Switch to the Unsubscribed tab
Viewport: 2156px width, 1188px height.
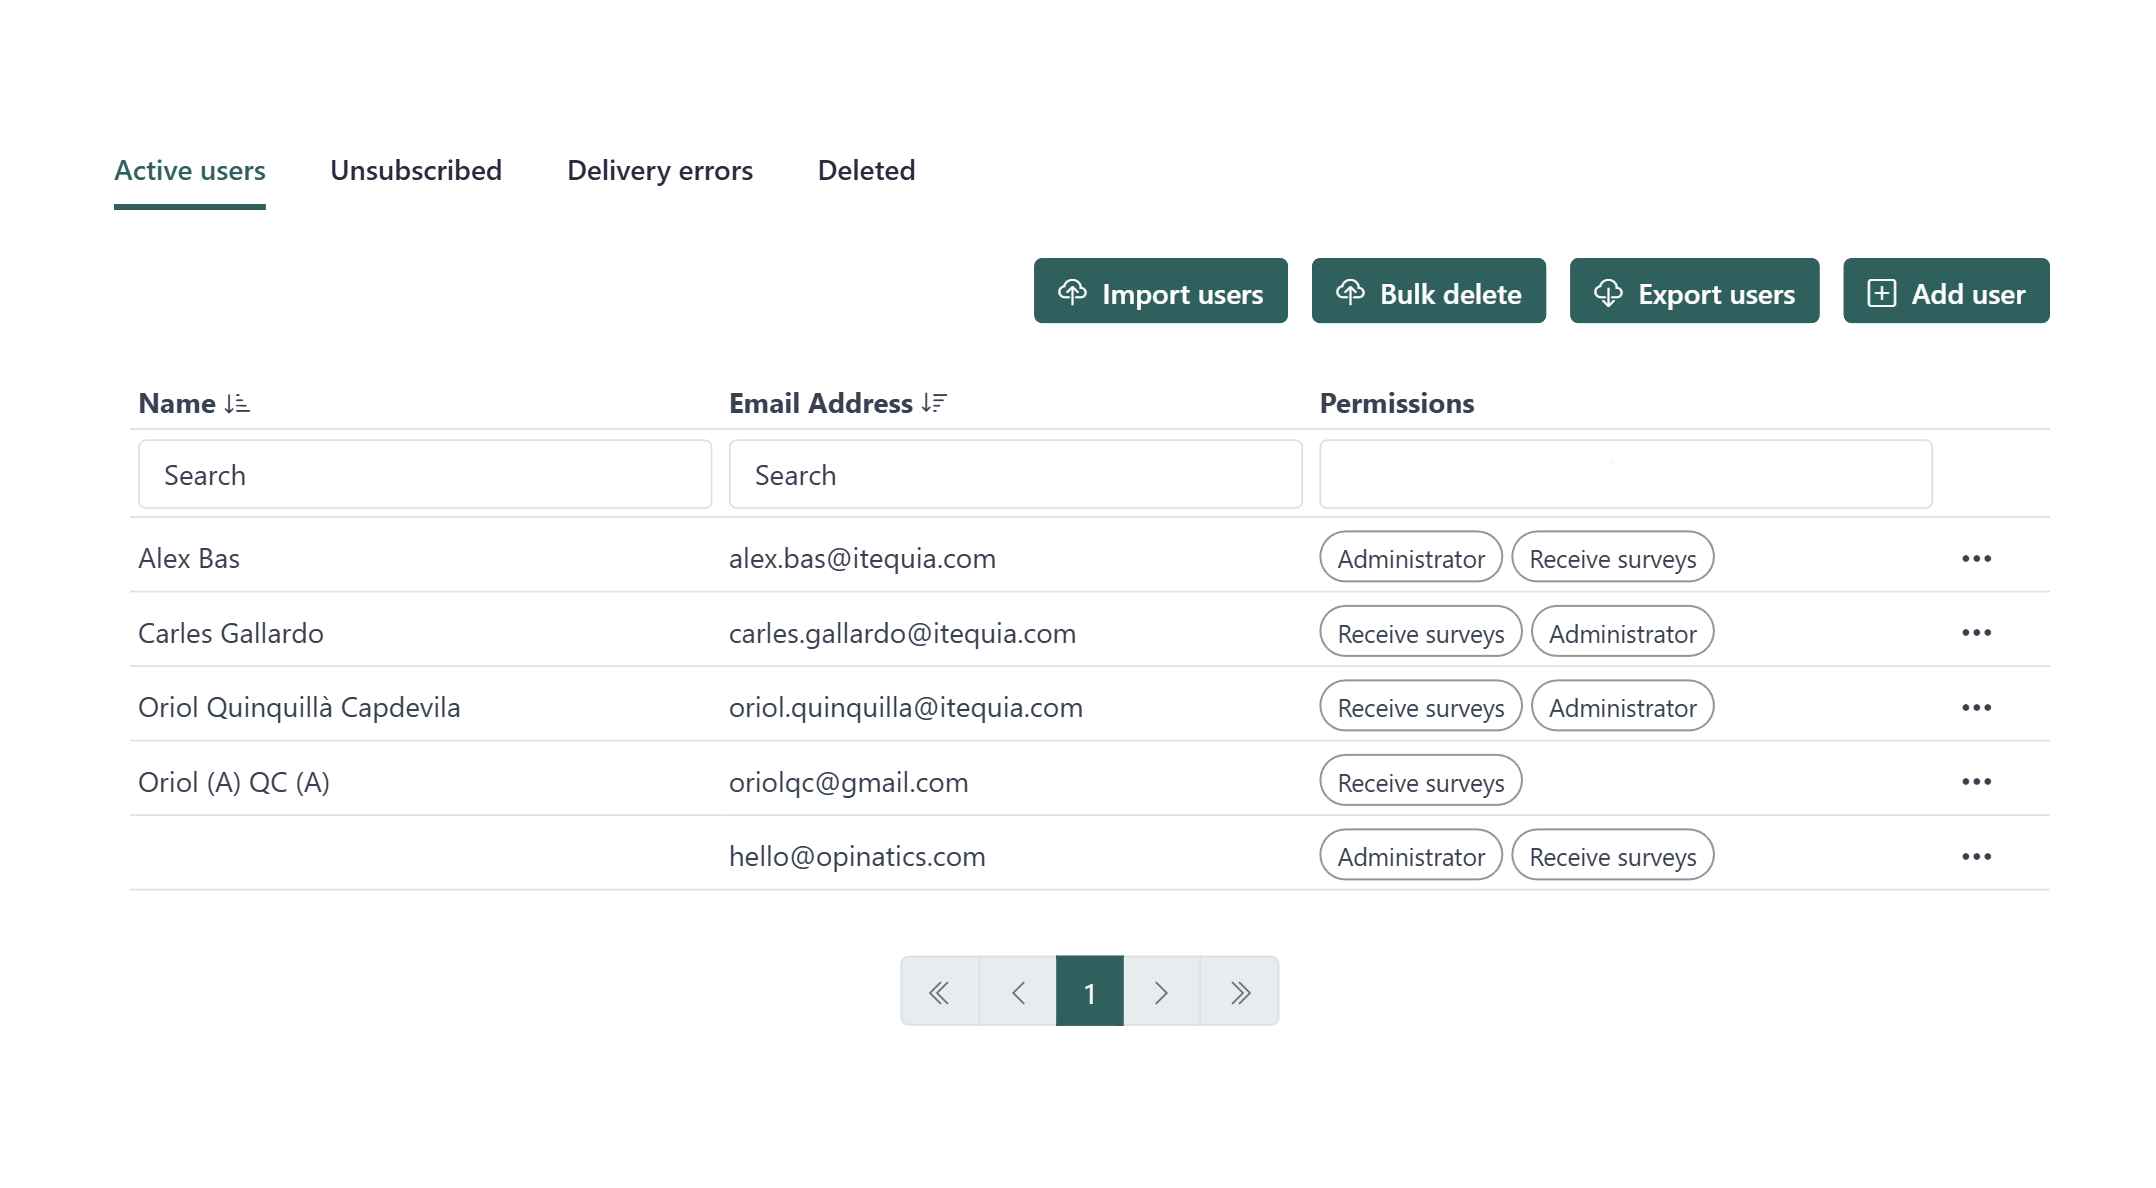coord(416,171)
